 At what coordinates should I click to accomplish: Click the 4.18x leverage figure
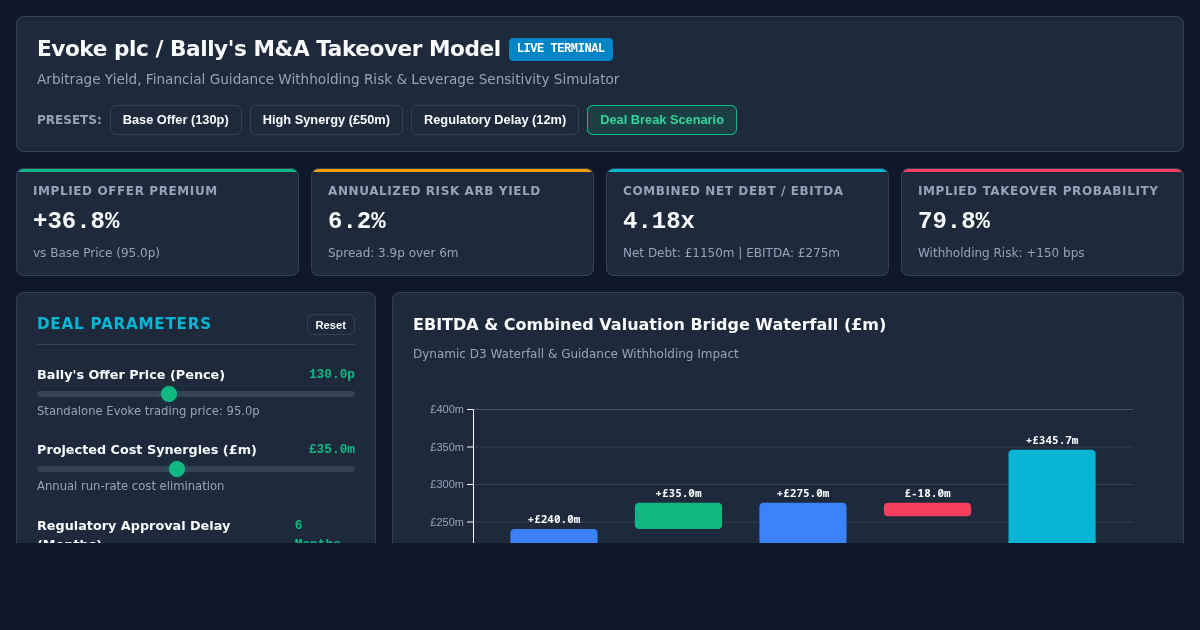coord(659,221)
